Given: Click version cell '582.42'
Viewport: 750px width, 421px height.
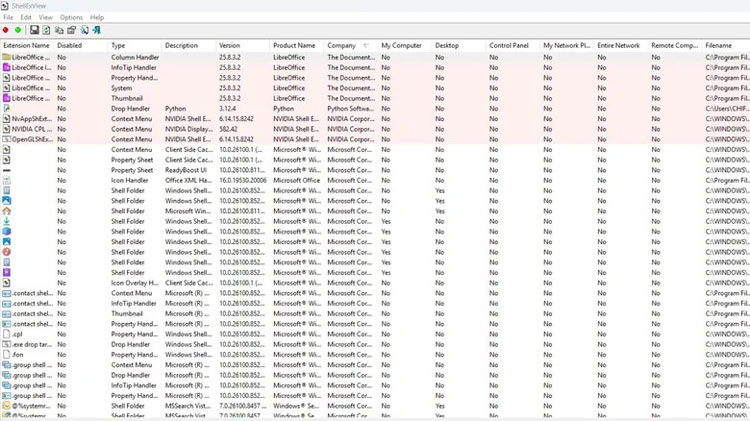Looking at the screenshot, I should click(x=228, y=129).
